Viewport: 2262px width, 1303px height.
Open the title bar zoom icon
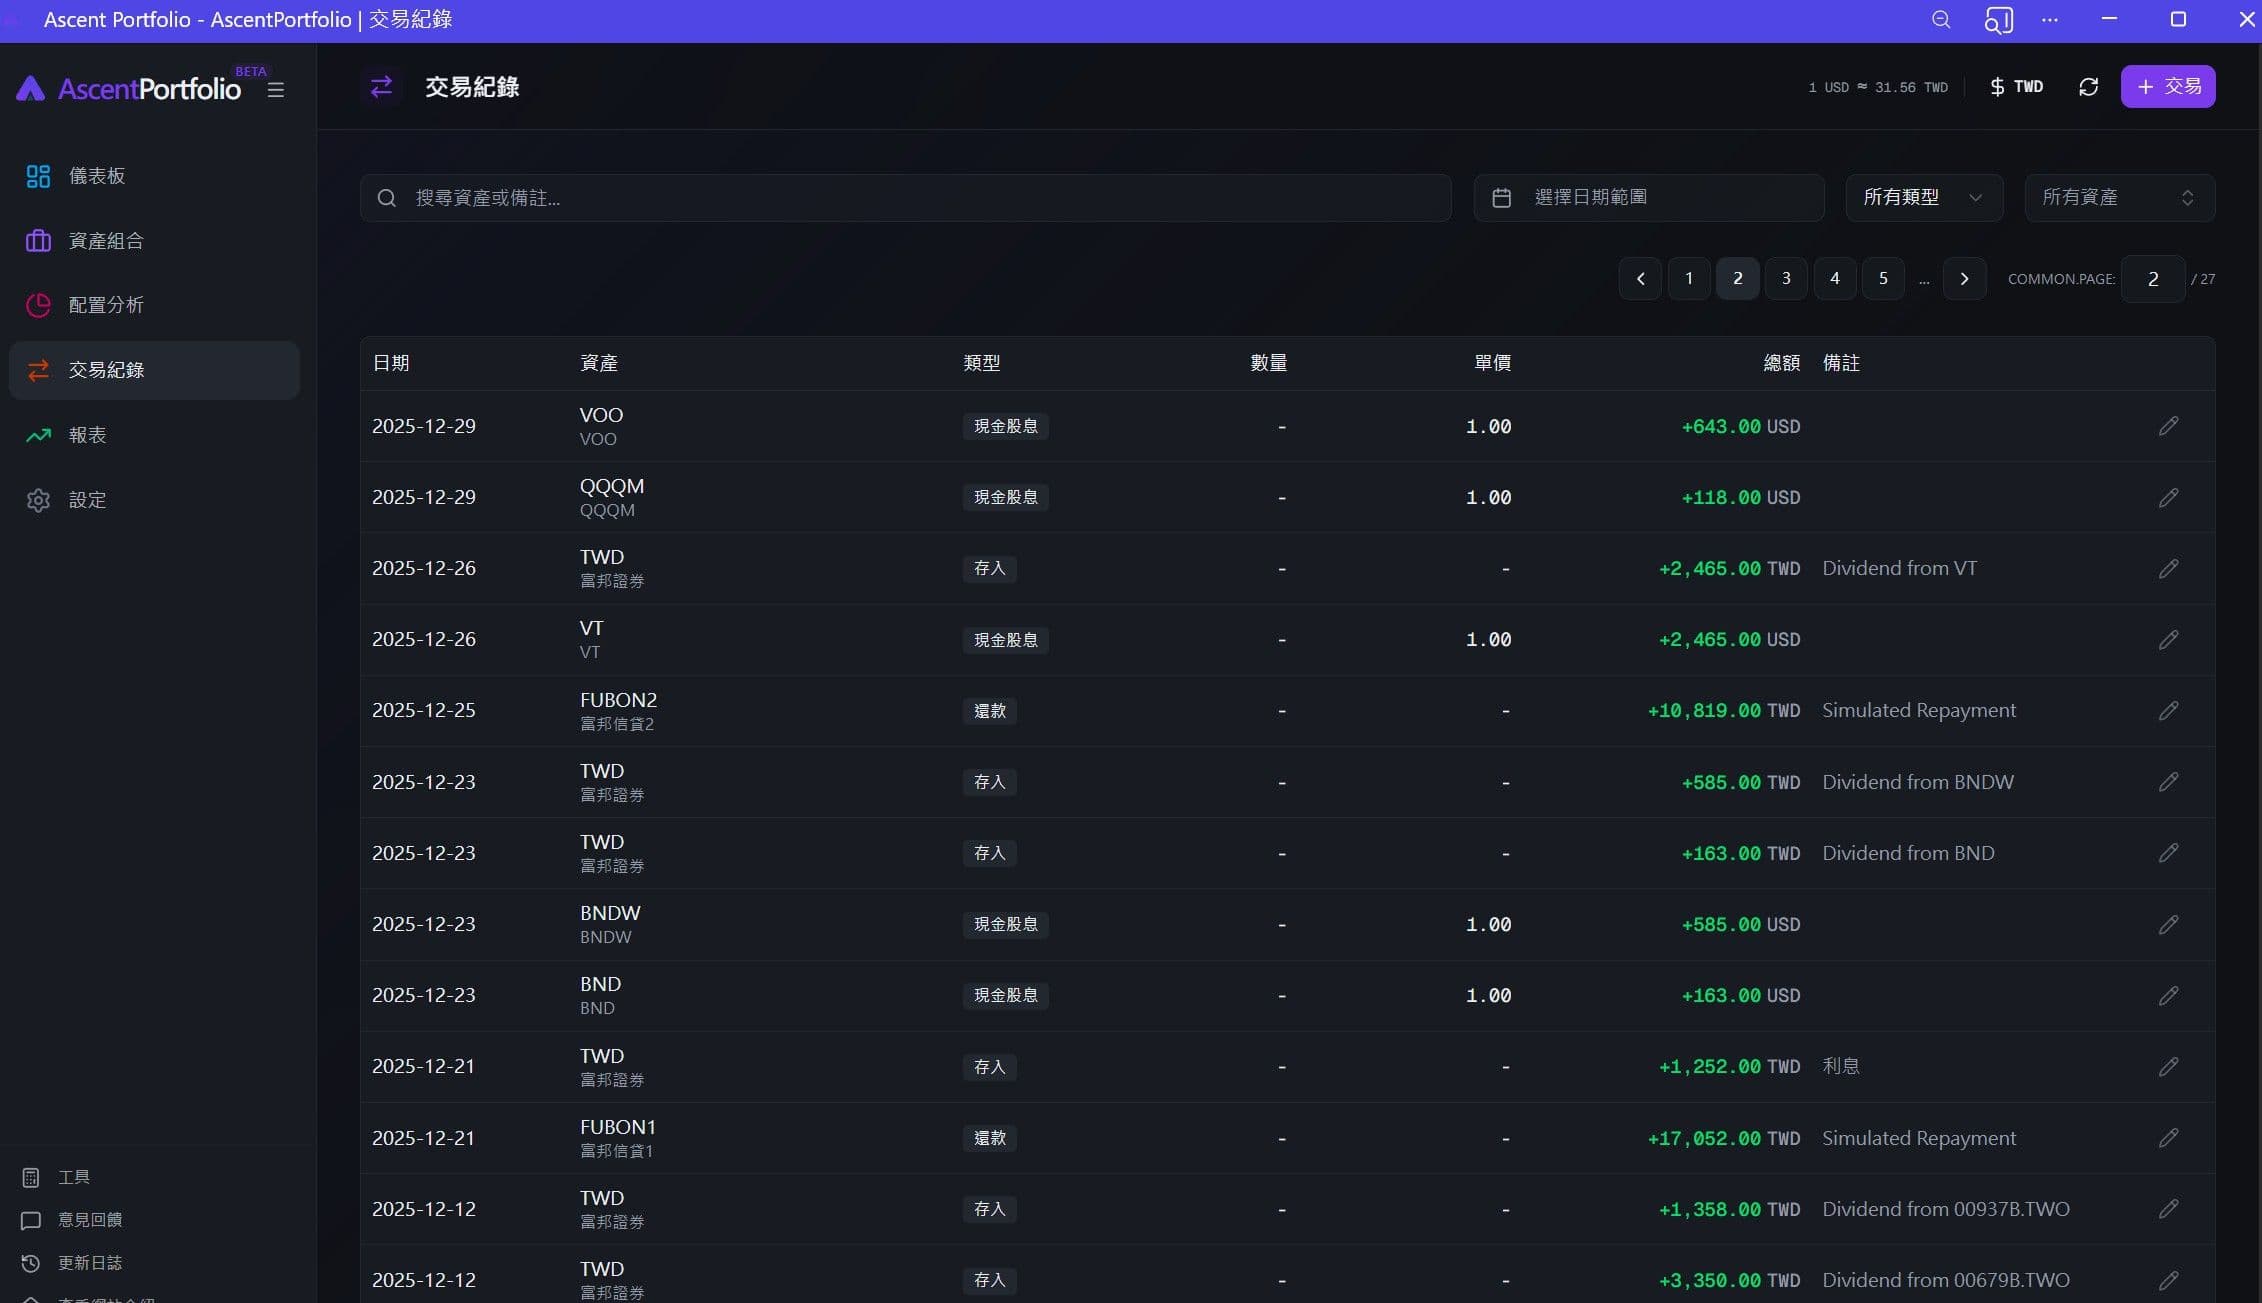click(1941, 20)
